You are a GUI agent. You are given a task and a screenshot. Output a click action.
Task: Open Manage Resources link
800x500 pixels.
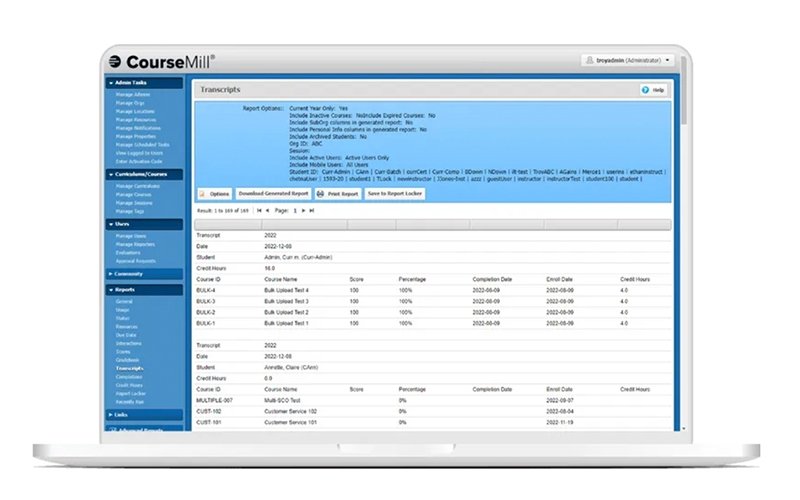tap(136, 120)
